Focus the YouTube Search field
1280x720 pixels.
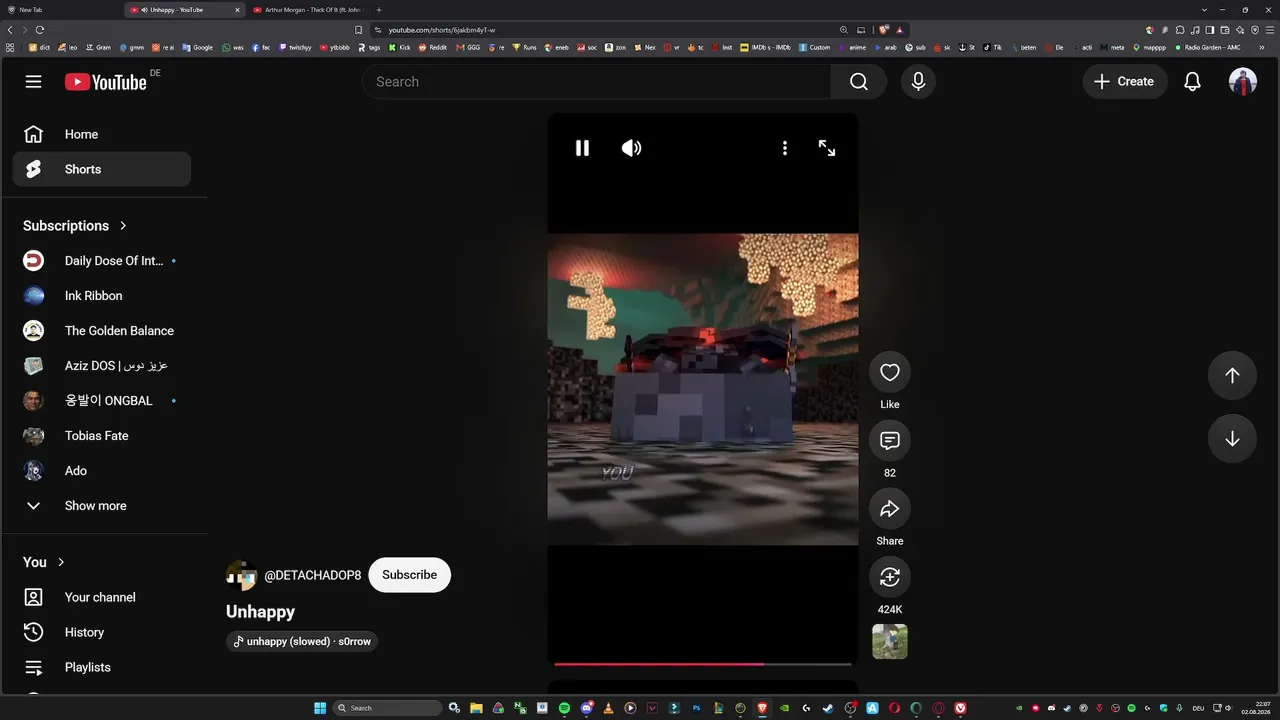tap(597, 82)
